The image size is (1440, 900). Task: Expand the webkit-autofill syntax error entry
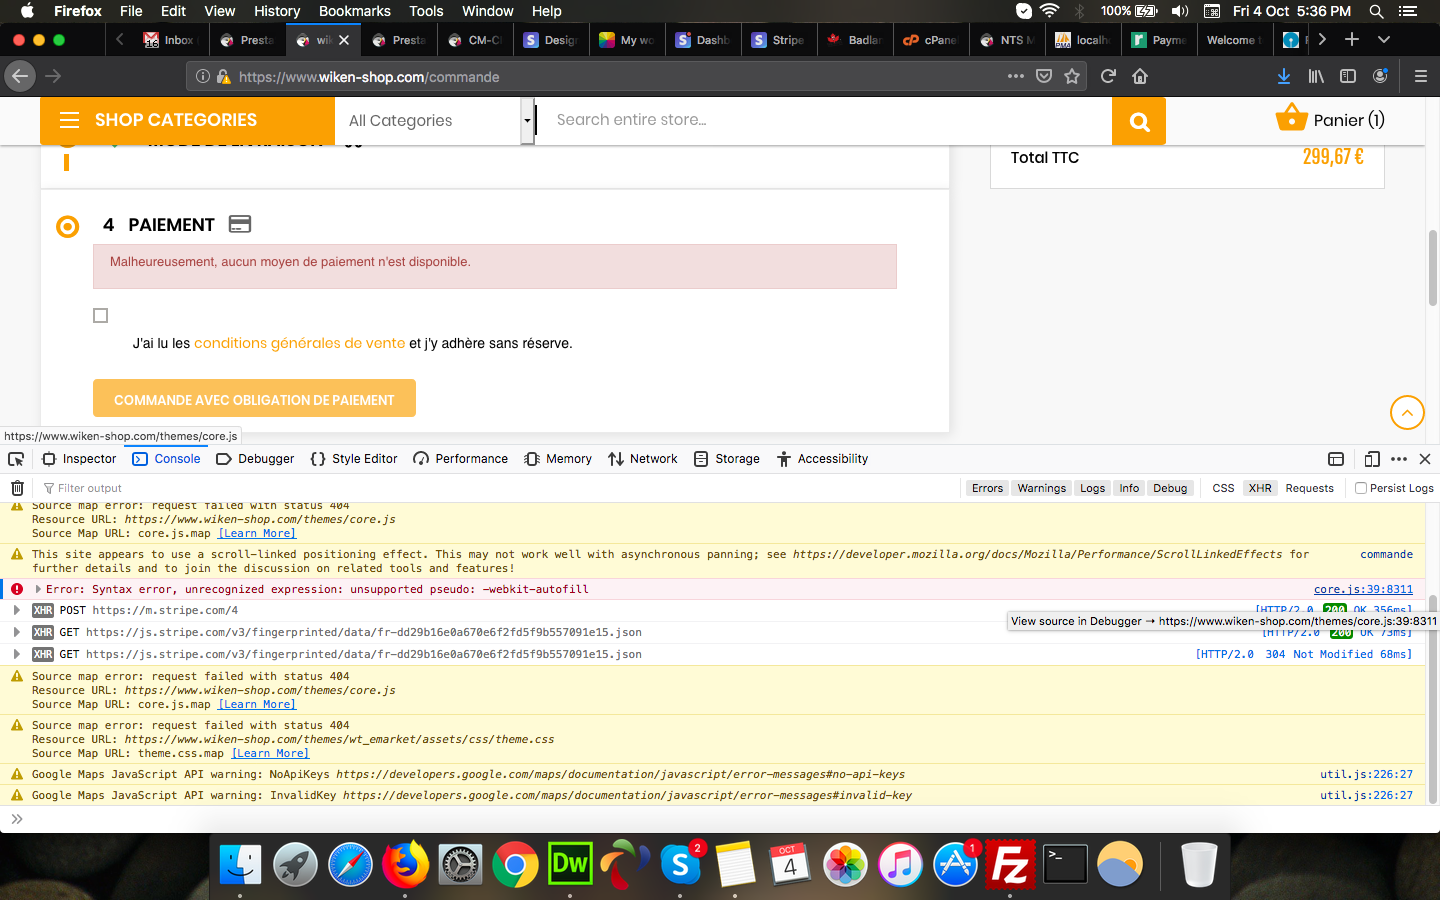coord(38,589)
